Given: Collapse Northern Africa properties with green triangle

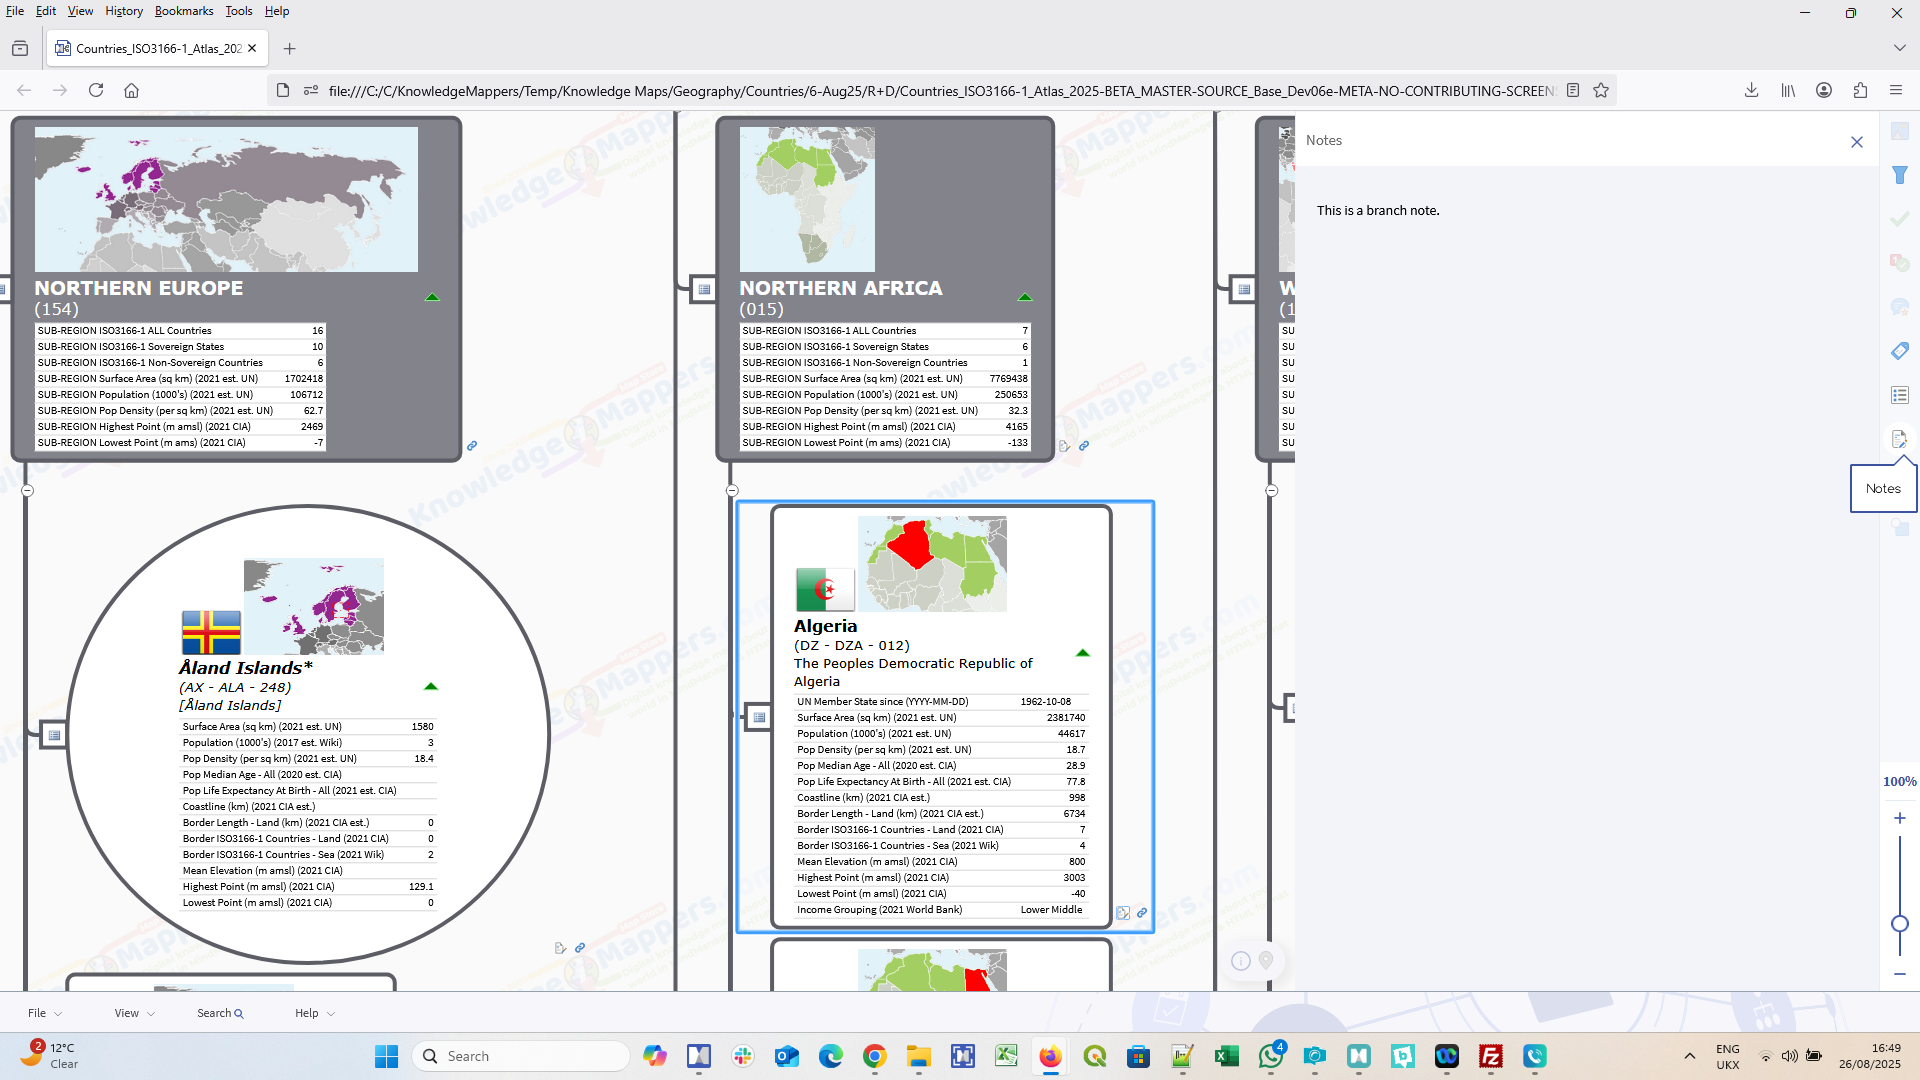Looking at the screenshot, I should [x=1025, y=297].
